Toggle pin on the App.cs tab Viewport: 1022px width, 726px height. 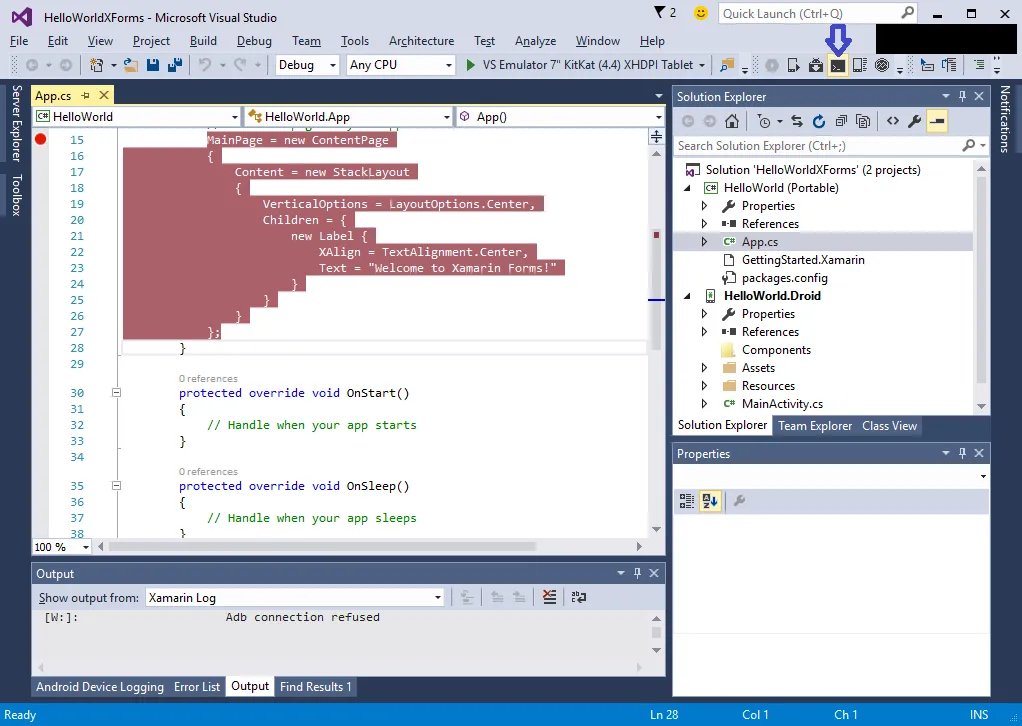pos(85,96)
